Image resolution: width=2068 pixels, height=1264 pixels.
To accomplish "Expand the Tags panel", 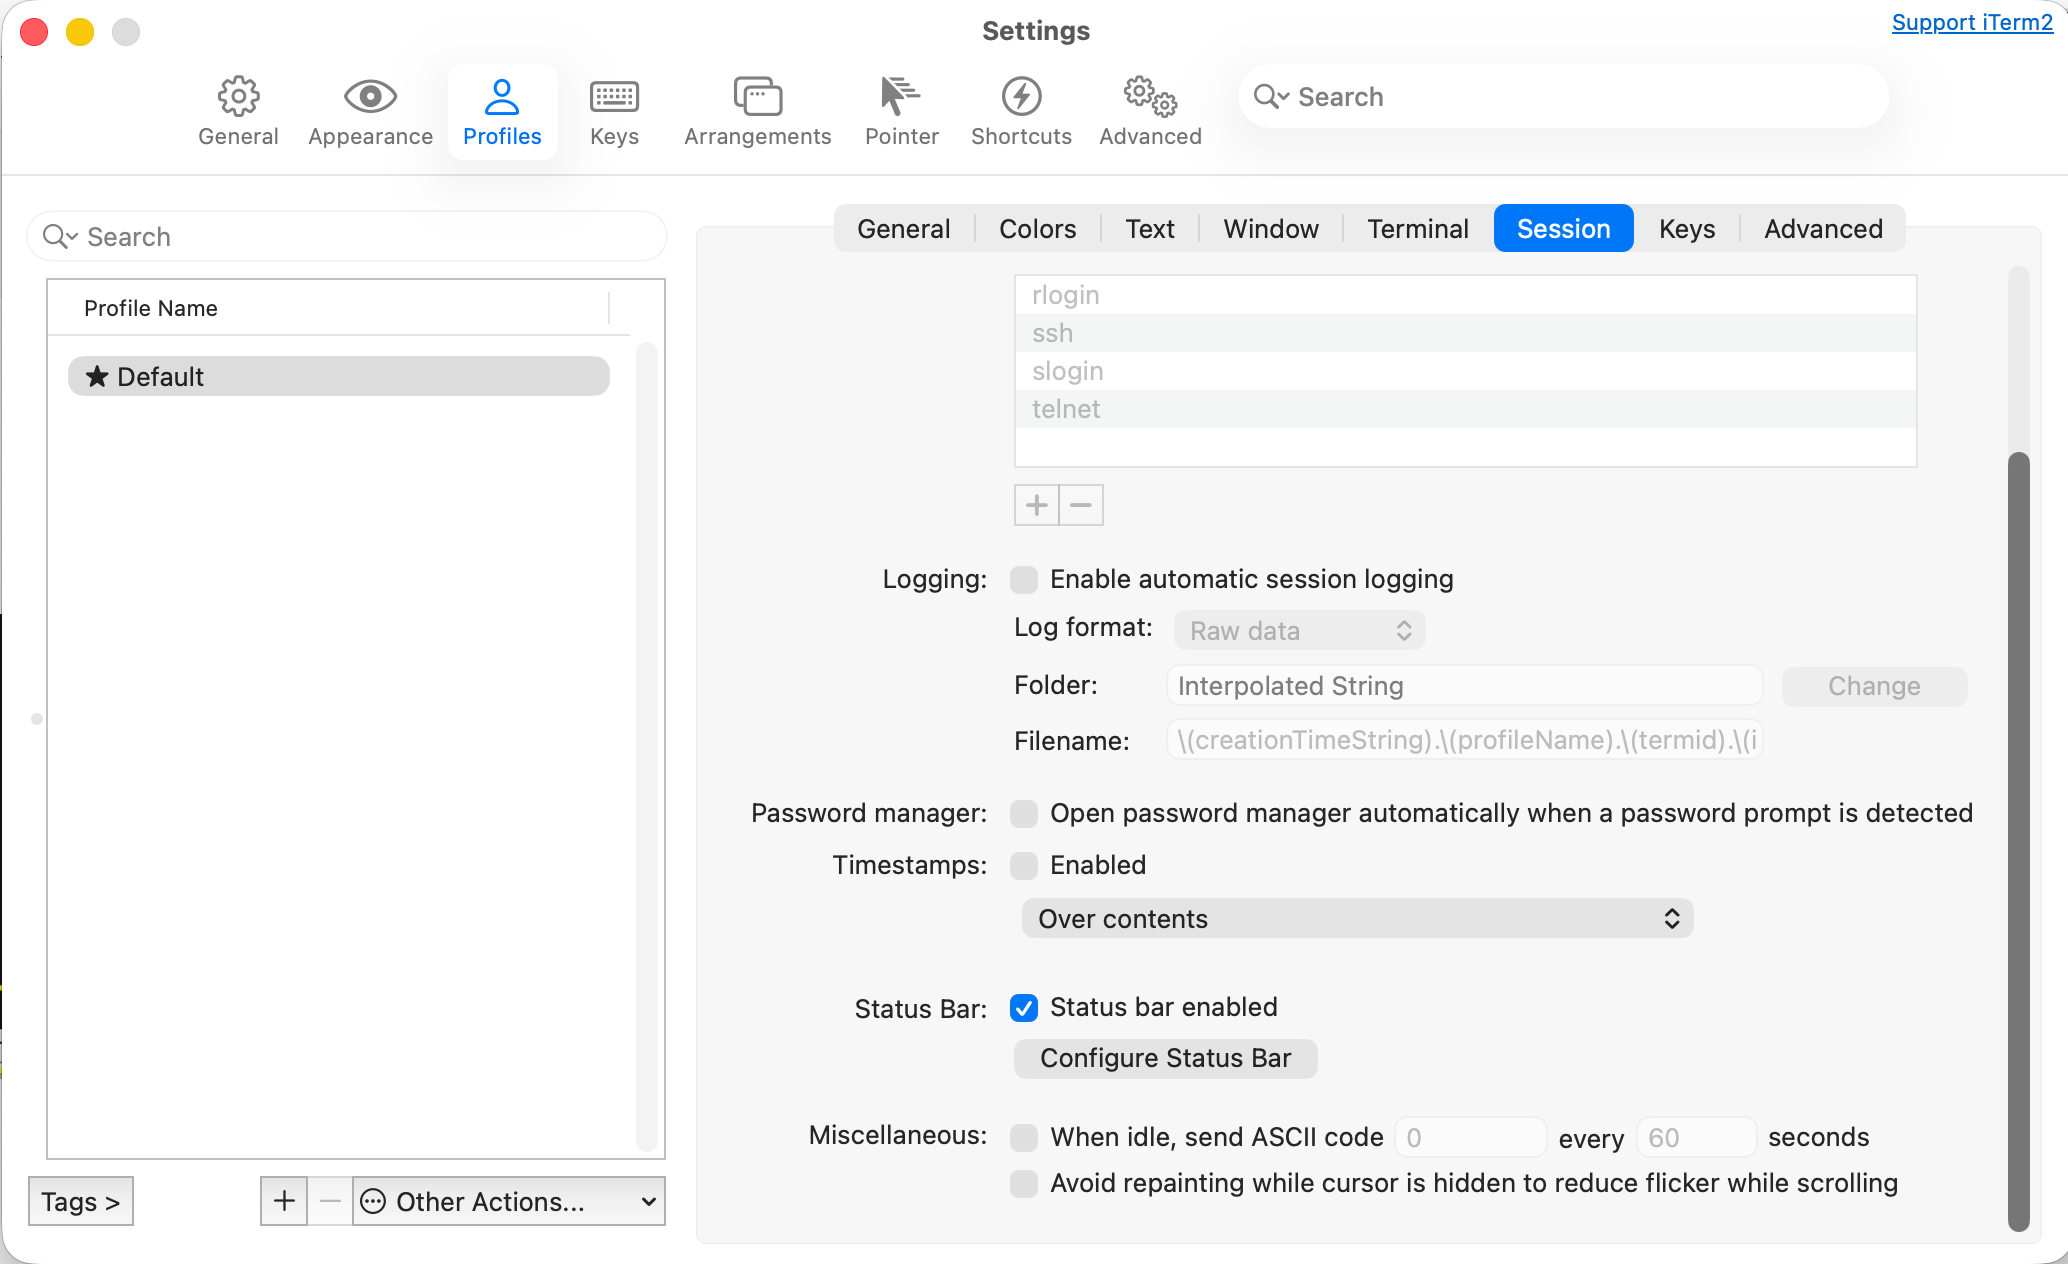I will (80, 1201).
